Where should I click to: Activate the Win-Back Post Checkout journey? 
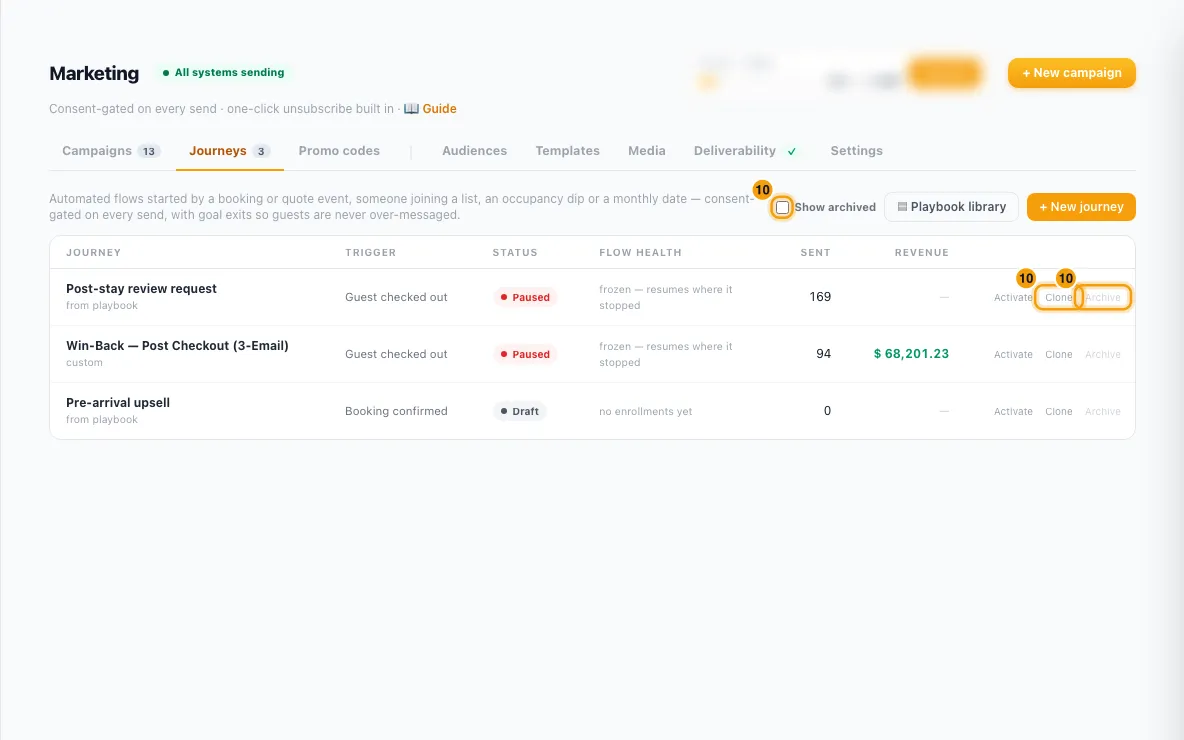tap(1013, 354)
